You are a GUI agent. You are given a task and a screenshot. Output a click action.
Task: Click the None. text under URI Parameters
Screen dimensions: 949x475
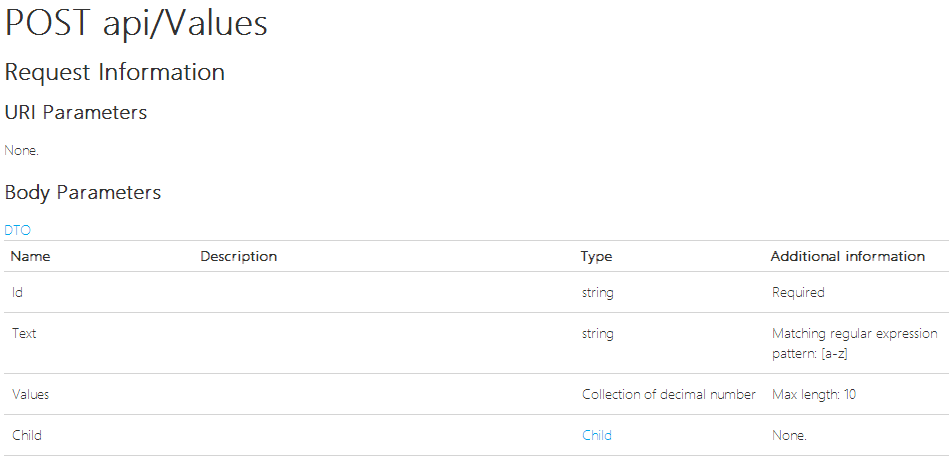(x=21, y=151)
